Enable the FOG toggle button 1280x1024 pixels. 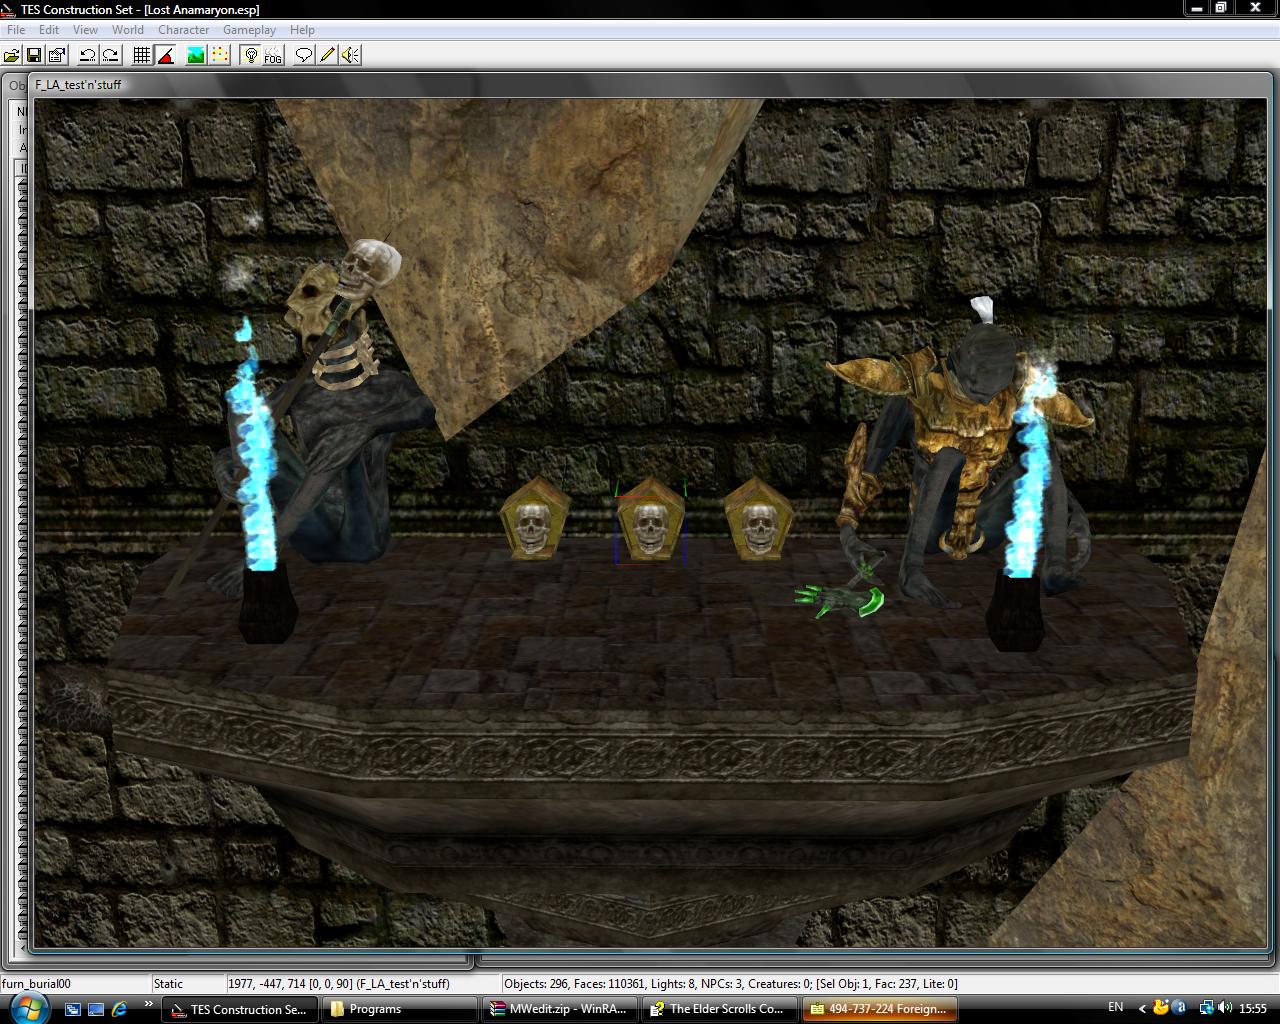point(273,56)
